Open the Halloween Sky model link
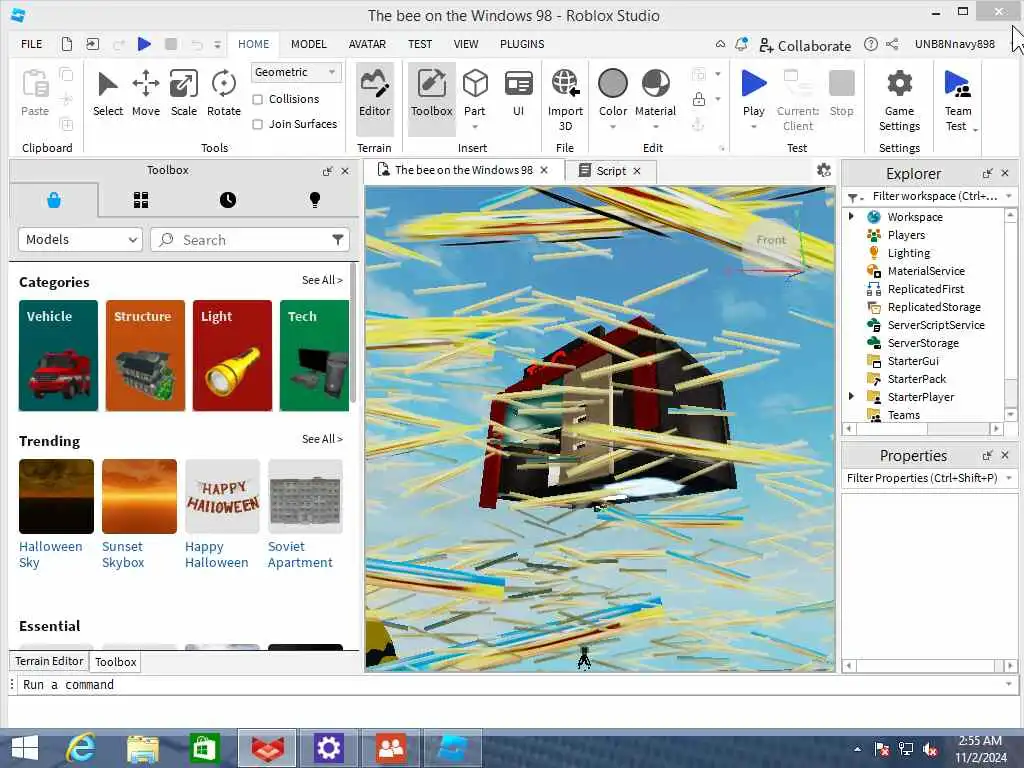Viewport: 1024px width, 768px height. (x=50, y=554)
